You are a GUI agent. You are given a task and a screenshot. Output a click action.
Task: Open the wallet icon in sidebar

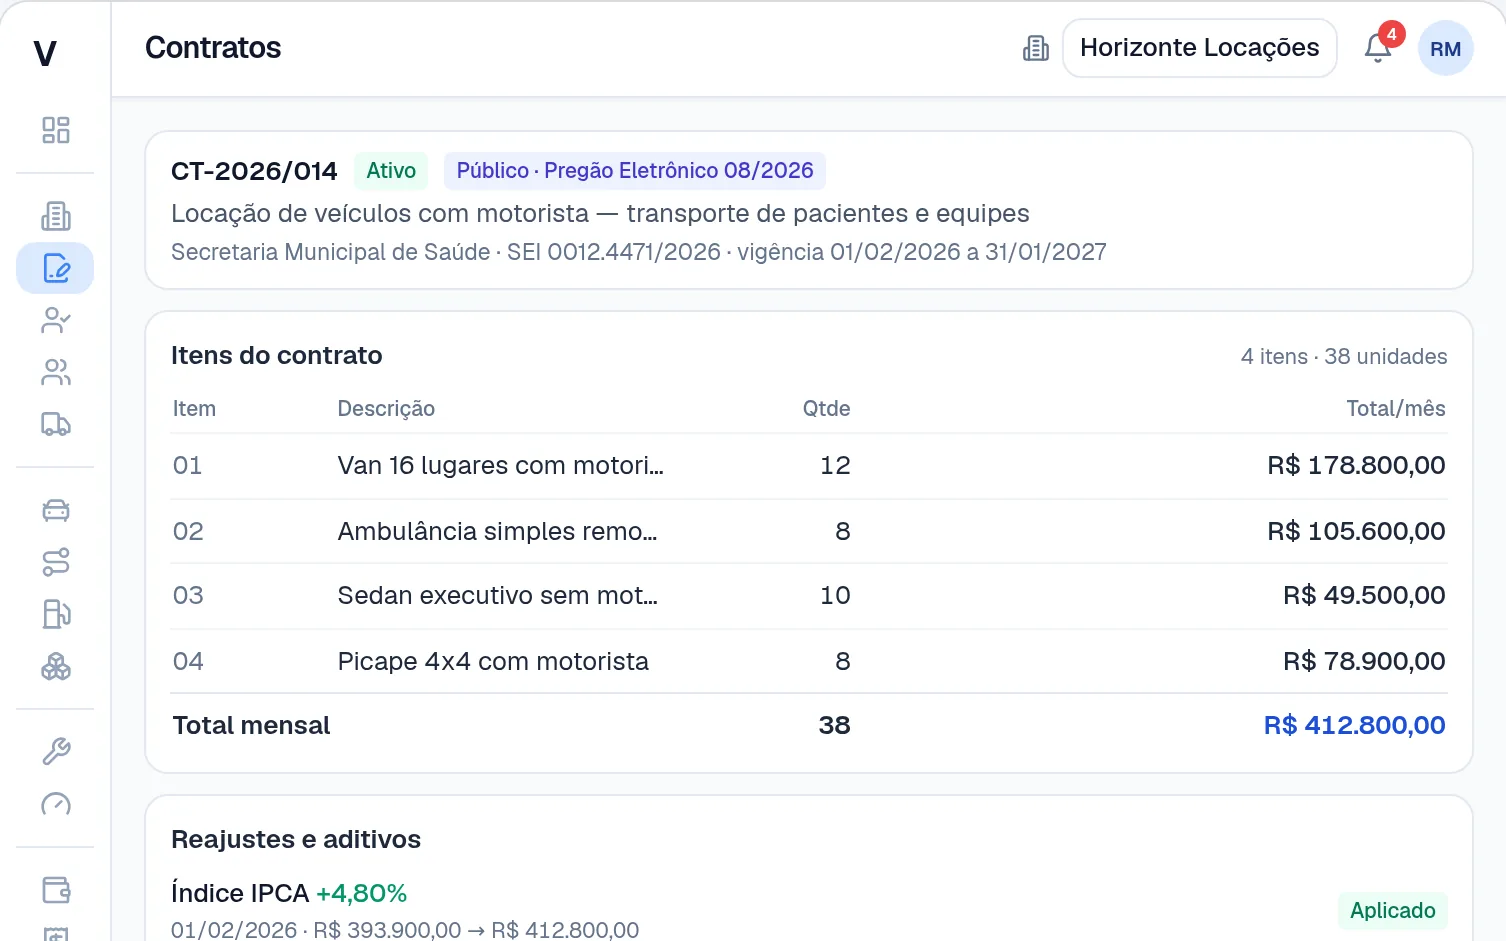[x=55, y=890]
